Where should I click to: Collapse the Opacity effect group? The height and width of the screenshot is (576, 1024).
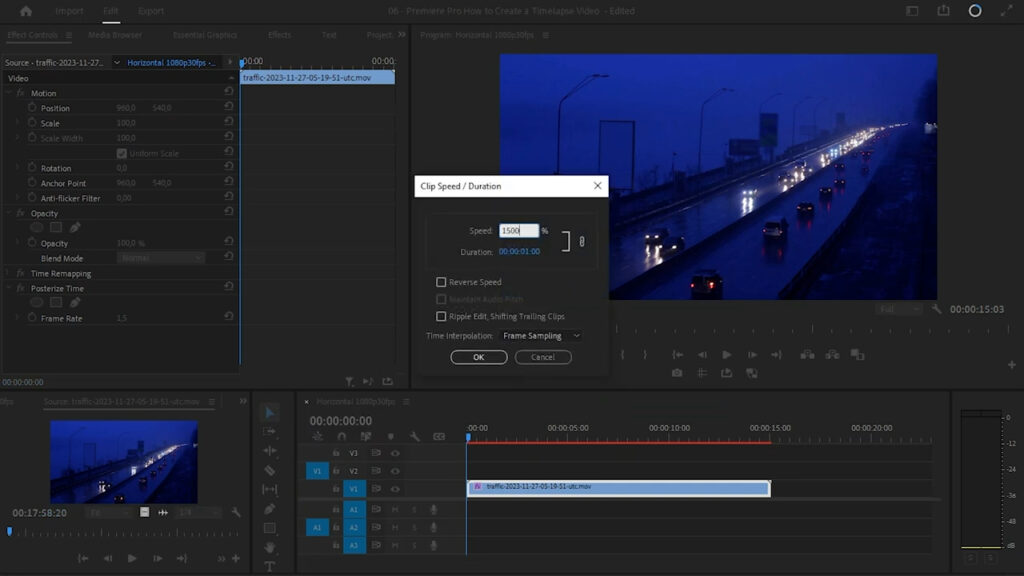(9, 214)
